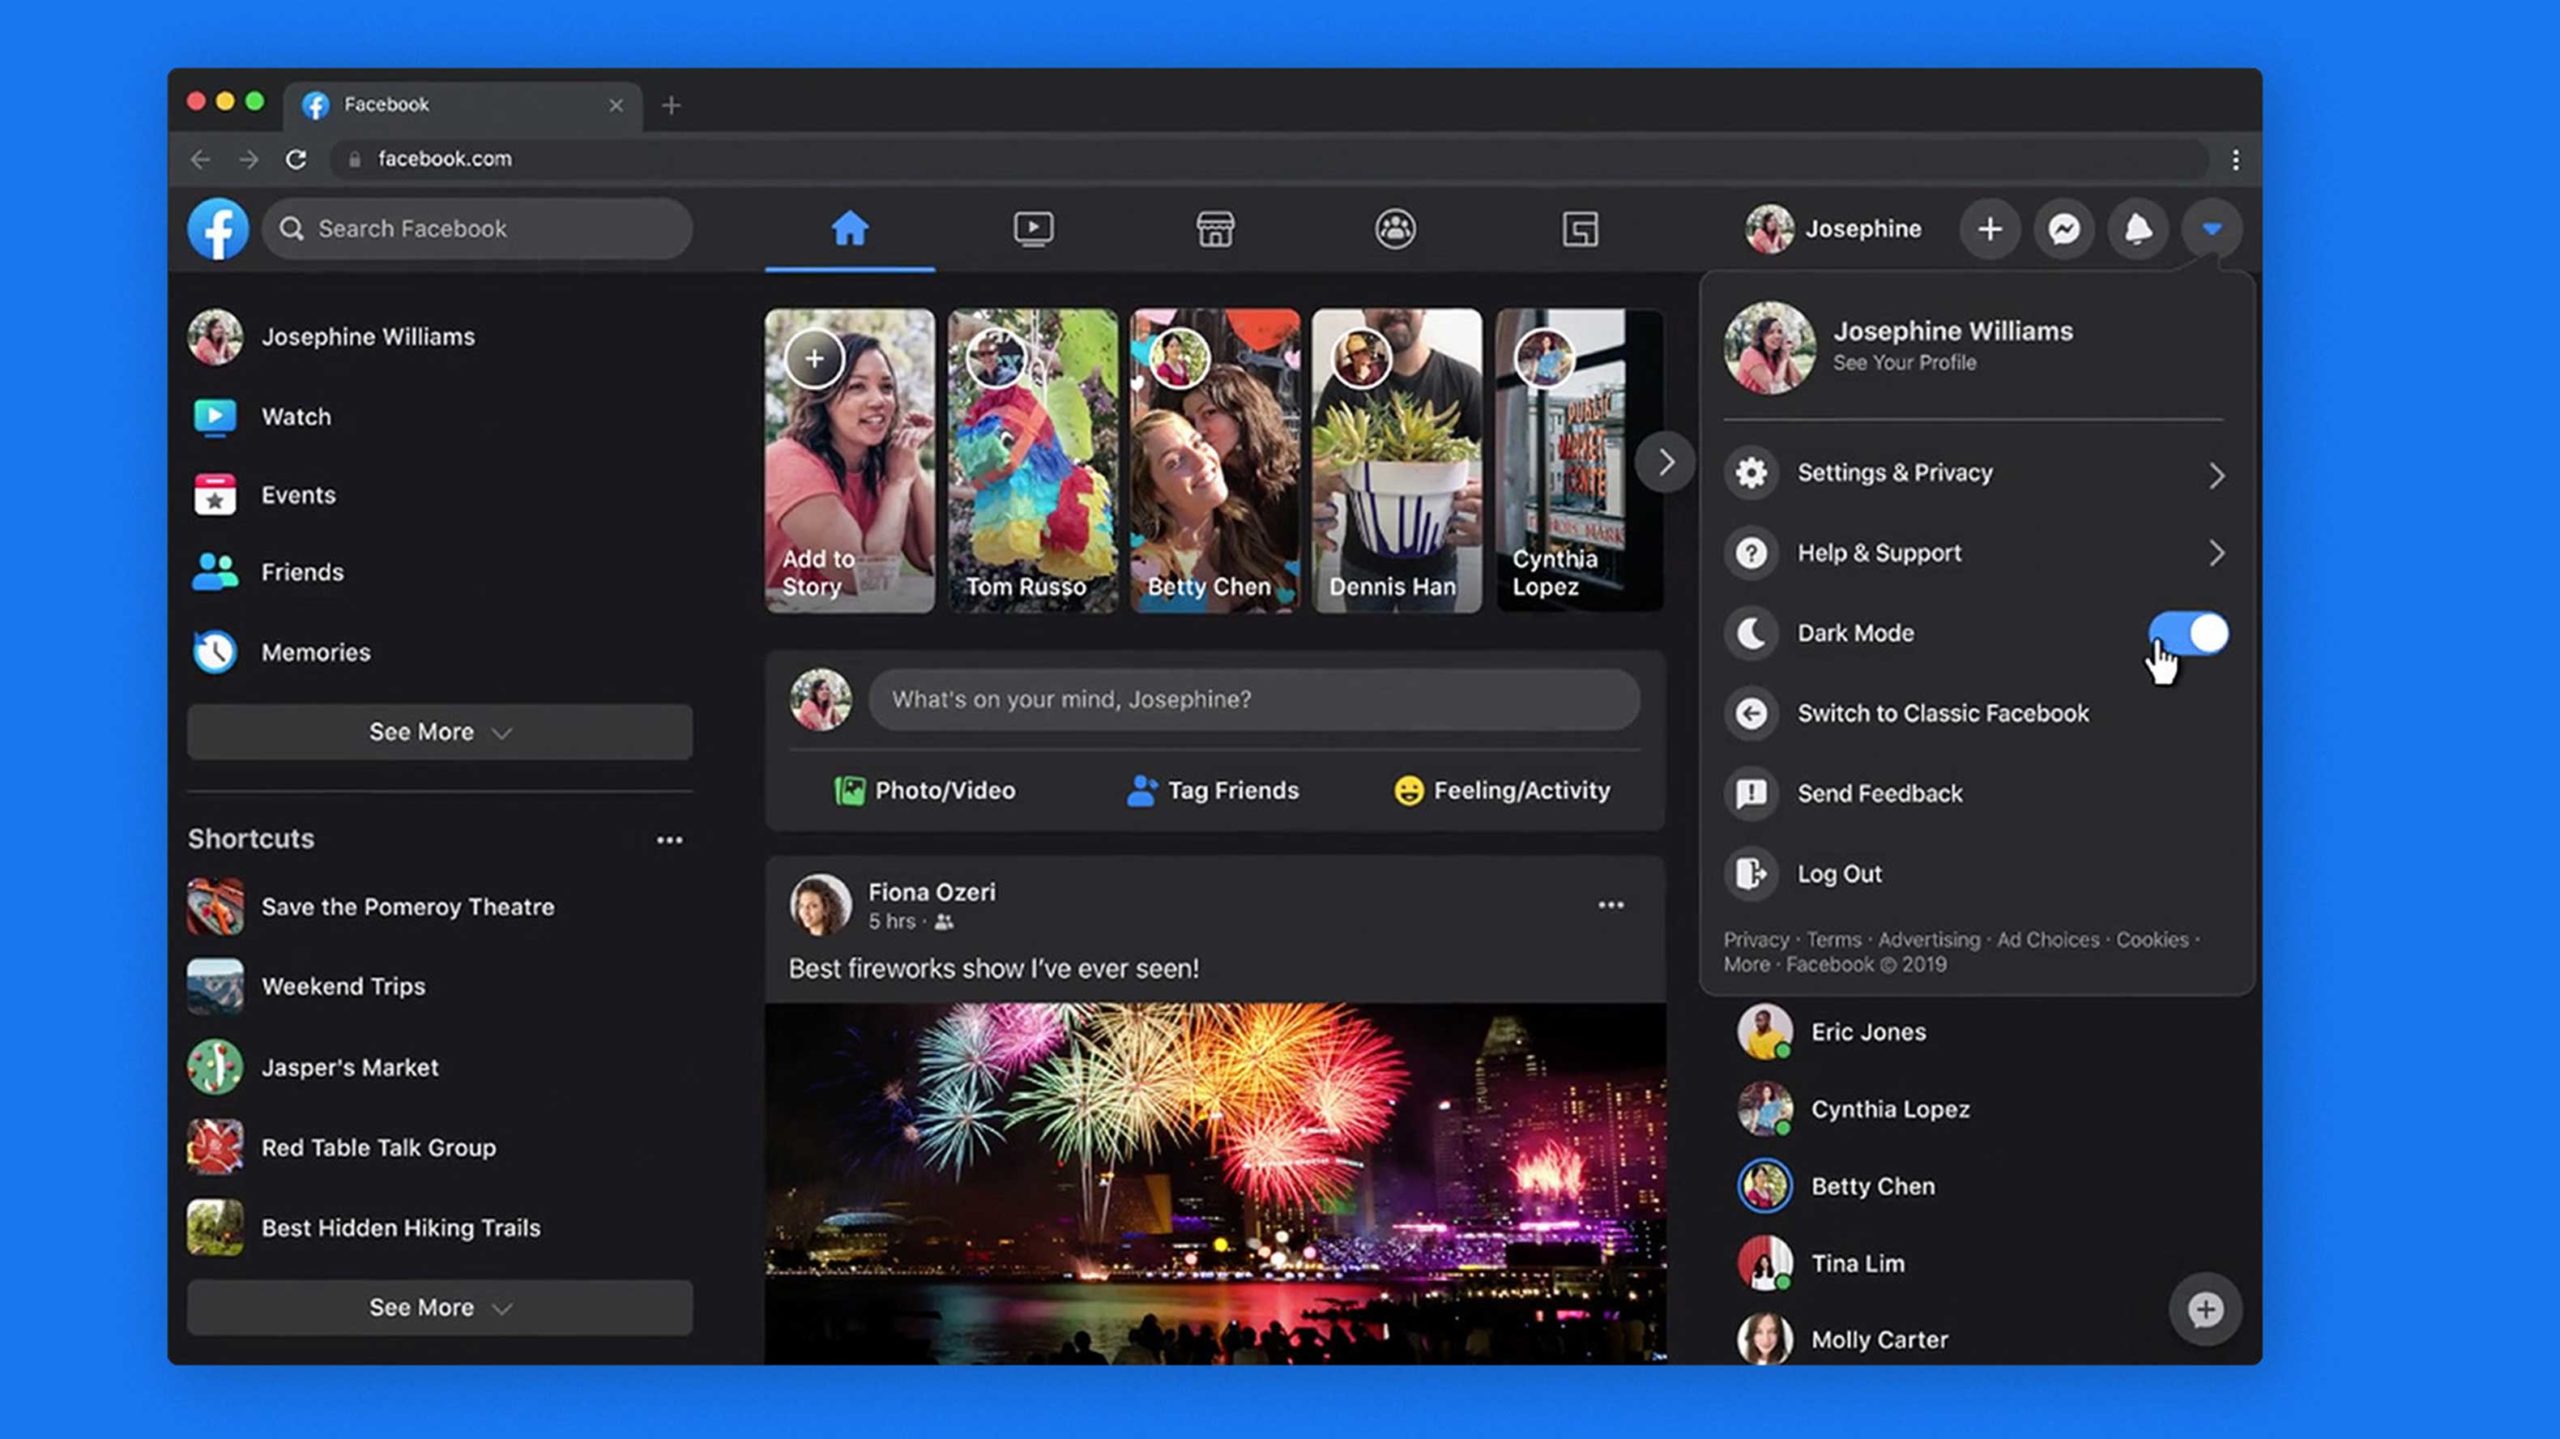
Task: Start new message with floating plus button
Action: tap(2205, 1309)
